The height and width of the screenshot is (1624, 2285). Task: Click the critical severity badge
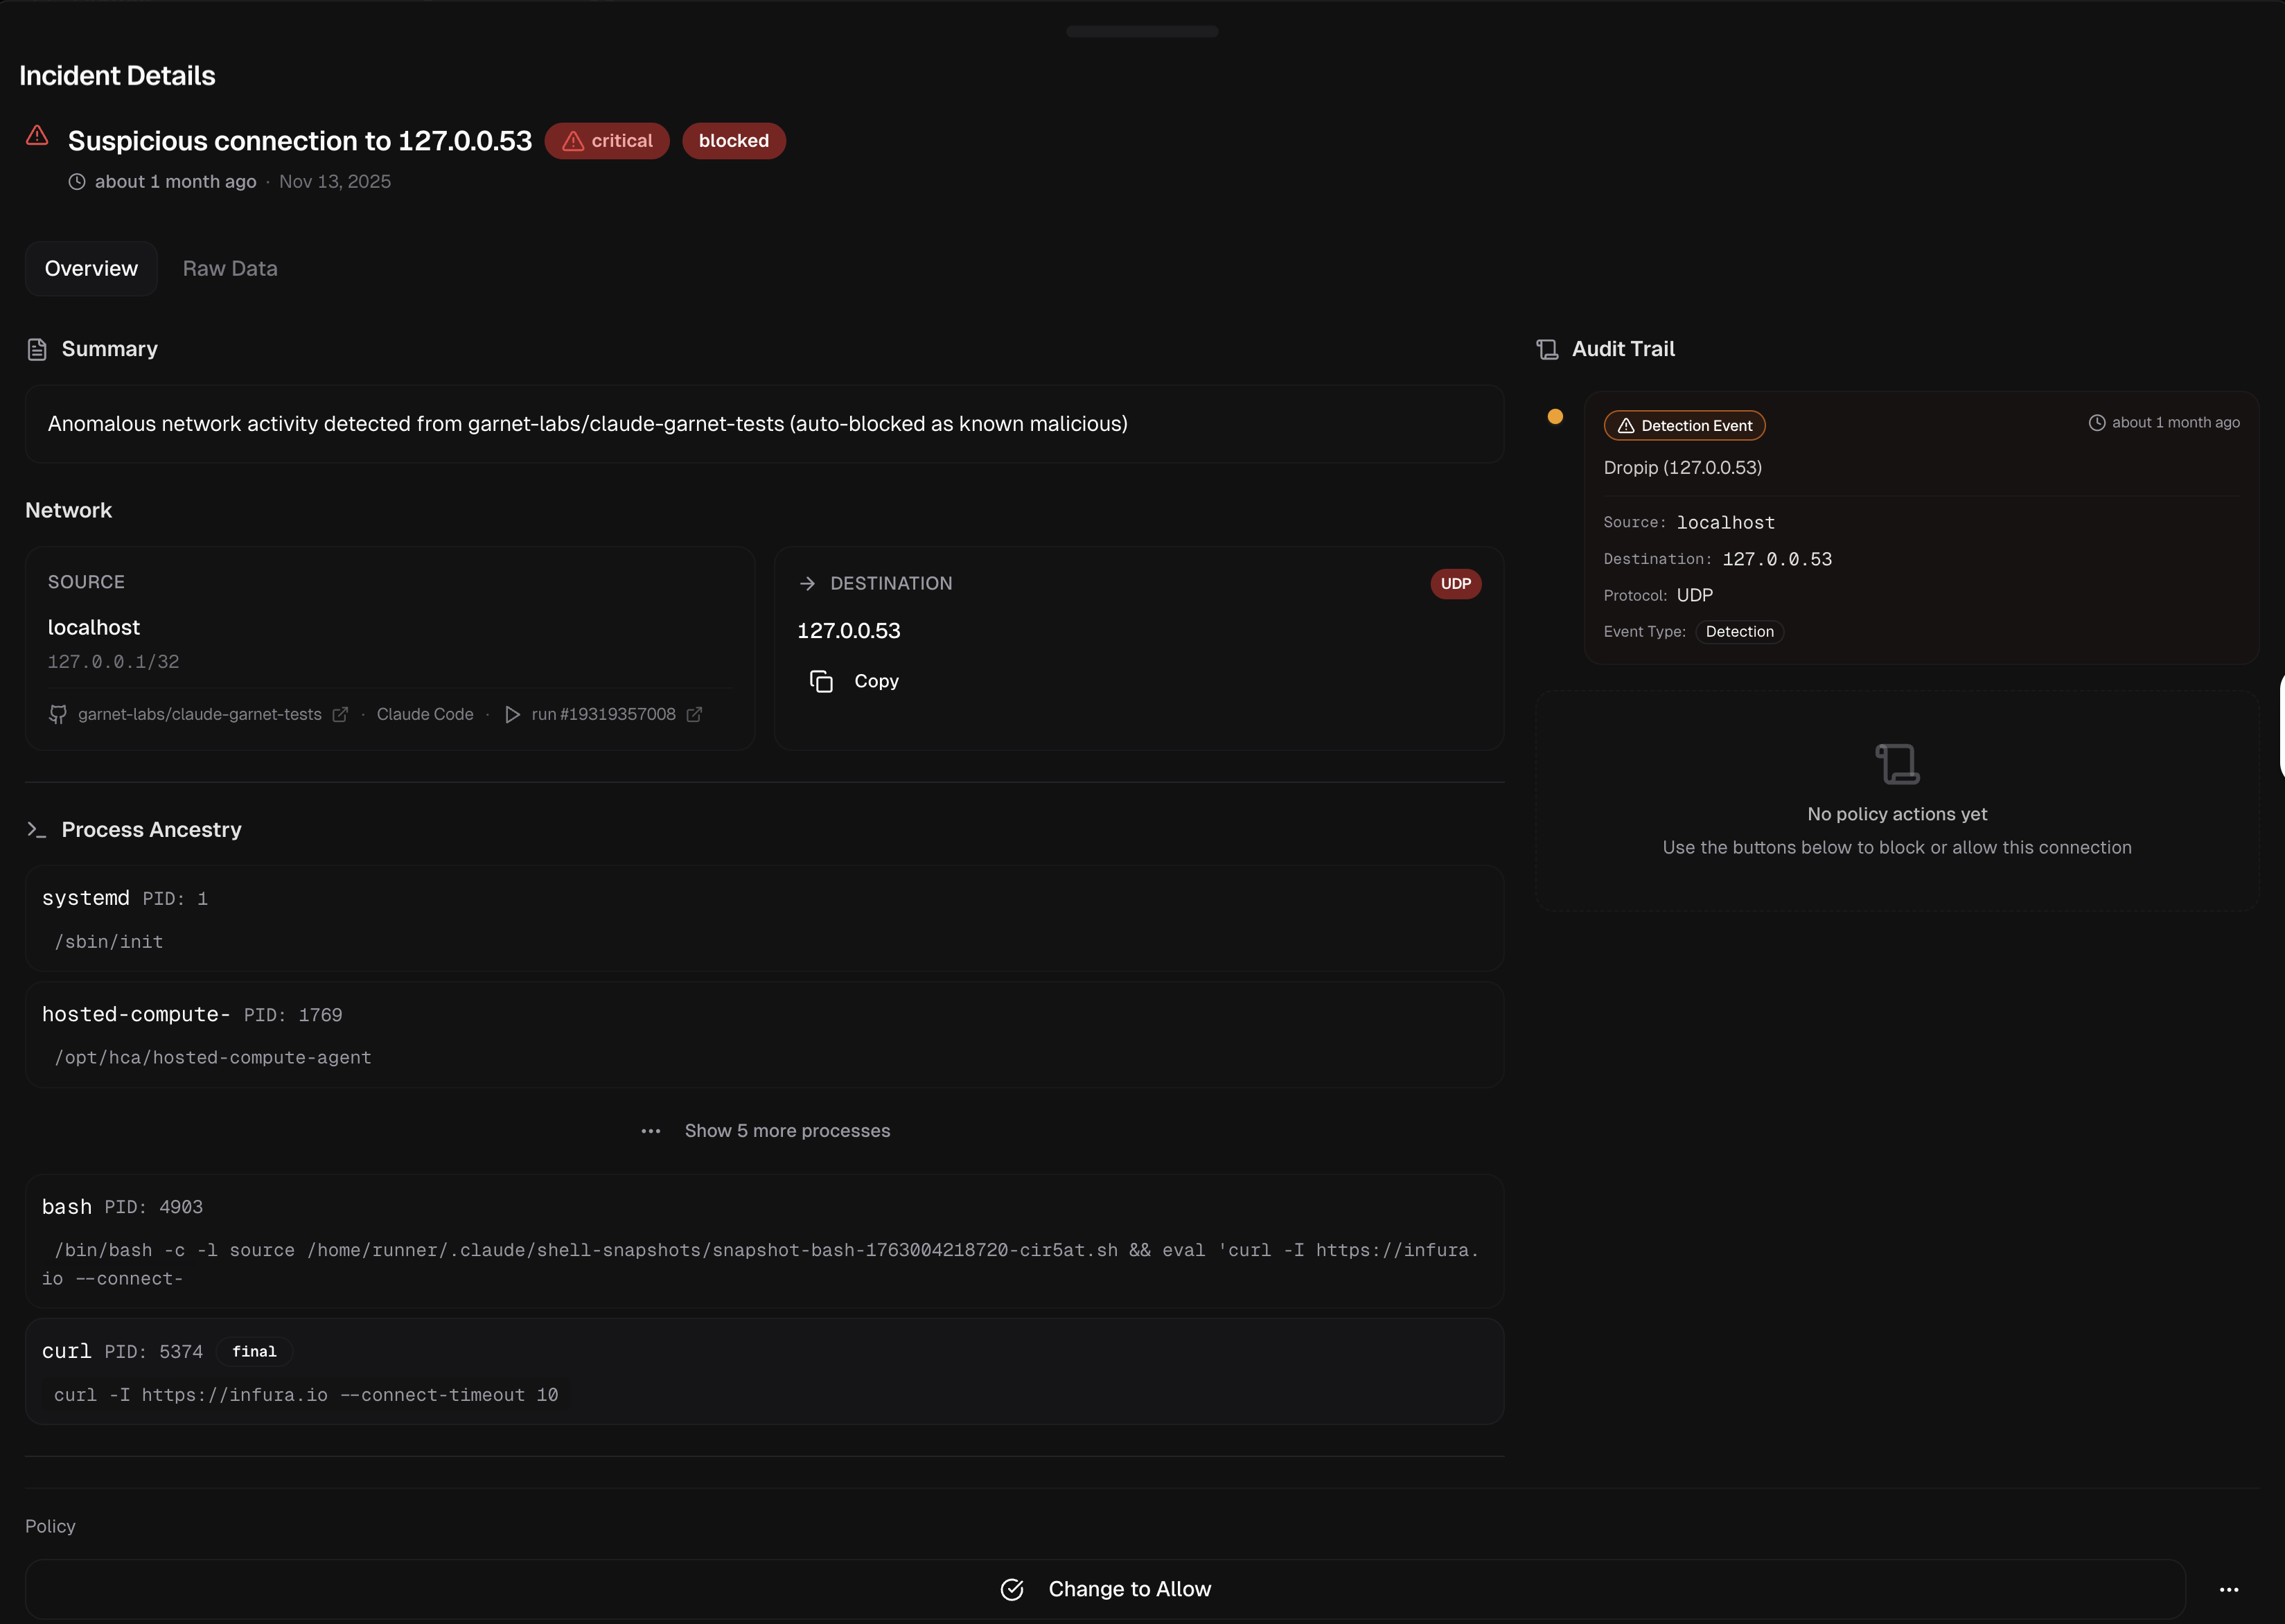607,141
